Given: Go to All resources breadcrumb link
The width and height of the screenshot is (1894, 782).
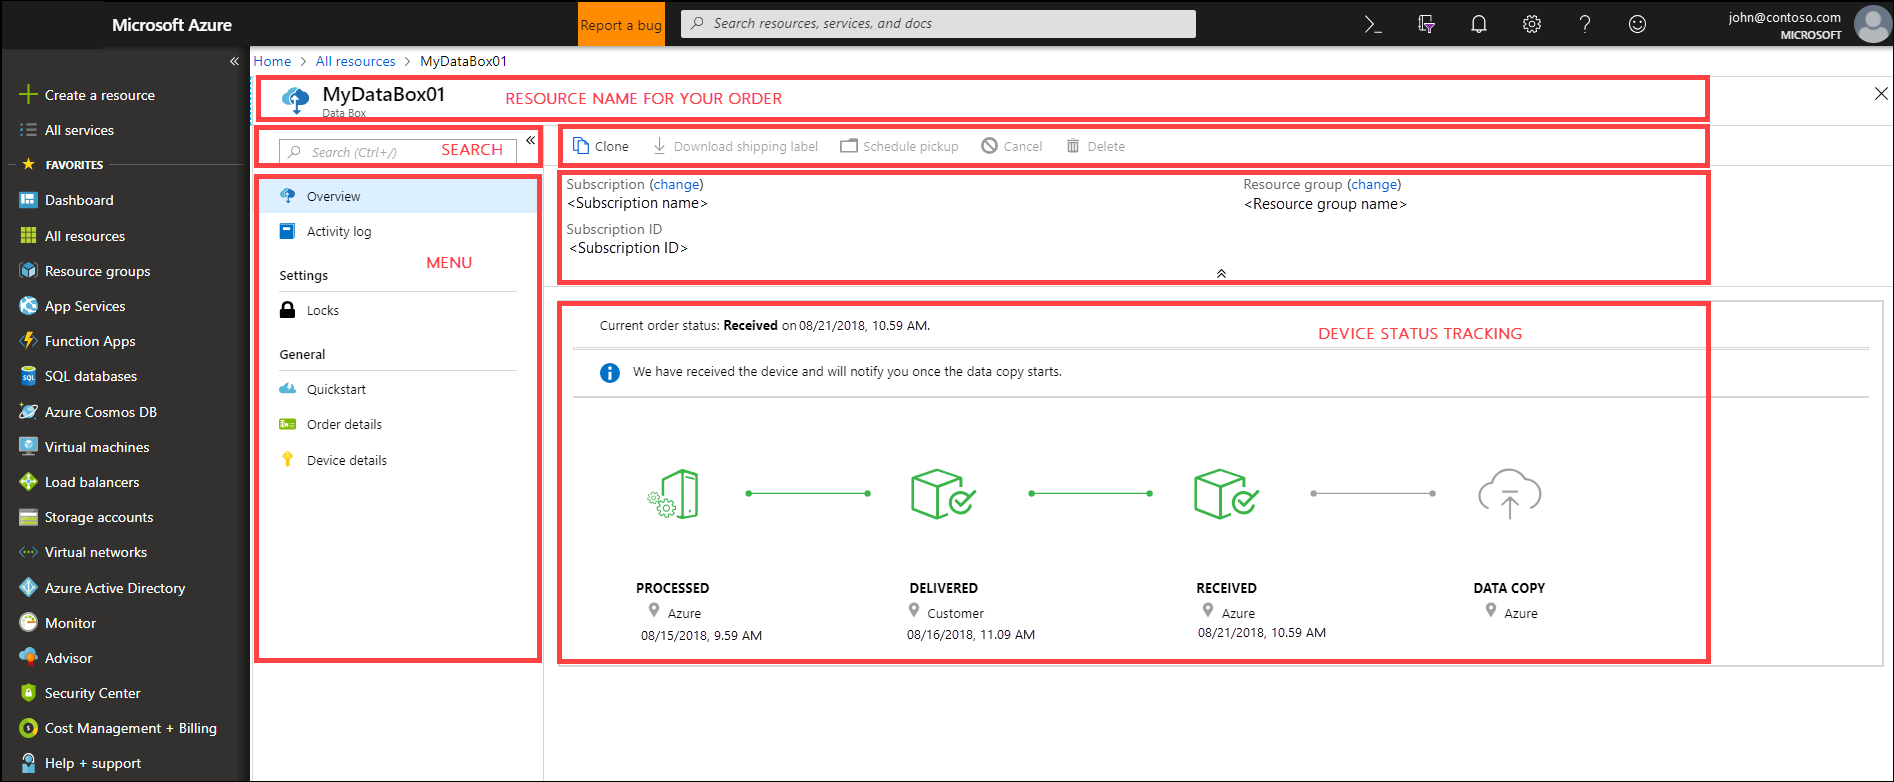Looking at the screenshot, I should point(355,61).
